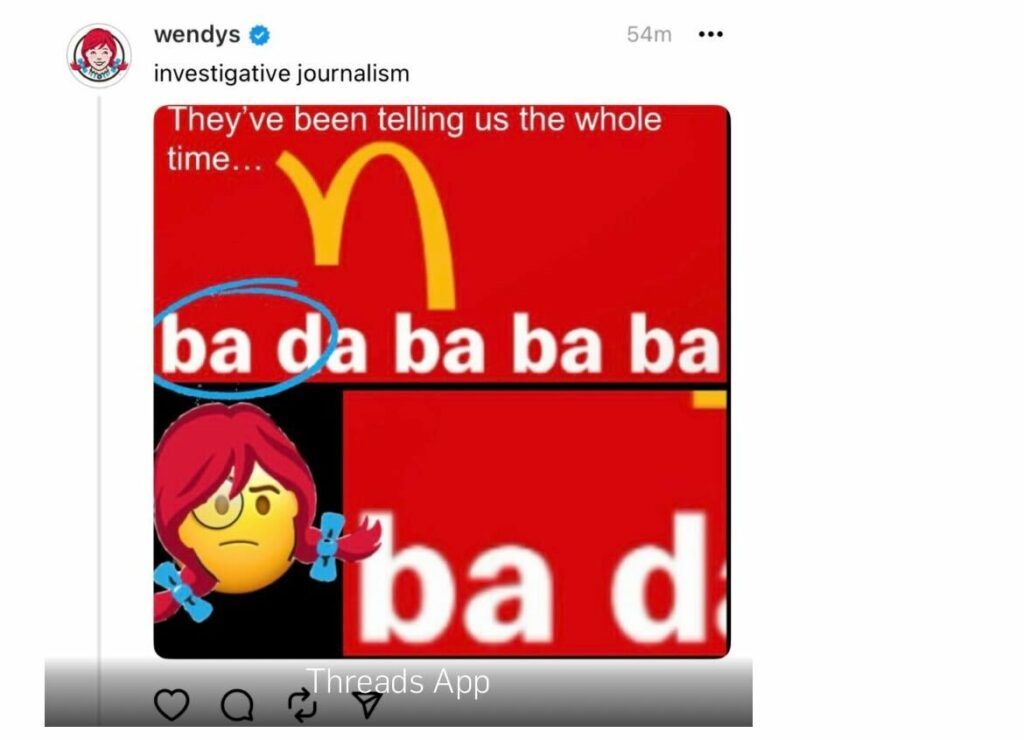Click the 'Threads App' watermark label
This screenshot has height=740, width=1024.
click(398, 682)
